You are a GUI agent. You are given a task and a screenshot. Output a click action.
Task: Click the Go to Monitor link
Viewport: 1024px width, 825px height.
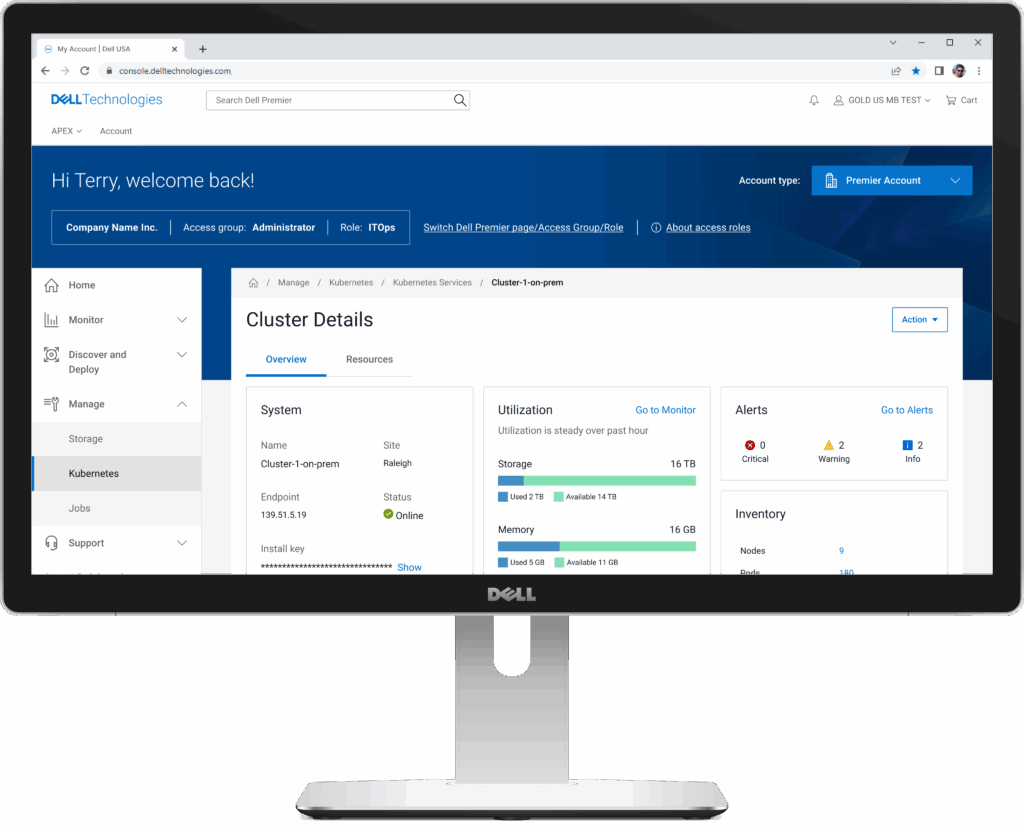pyautogui.click(x=665, y=409)
